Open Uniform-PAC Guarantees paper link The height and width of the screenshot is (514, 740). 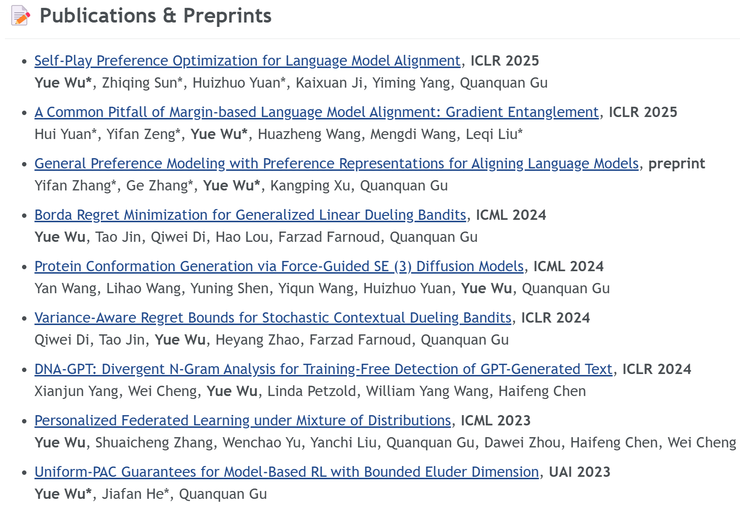286,472
